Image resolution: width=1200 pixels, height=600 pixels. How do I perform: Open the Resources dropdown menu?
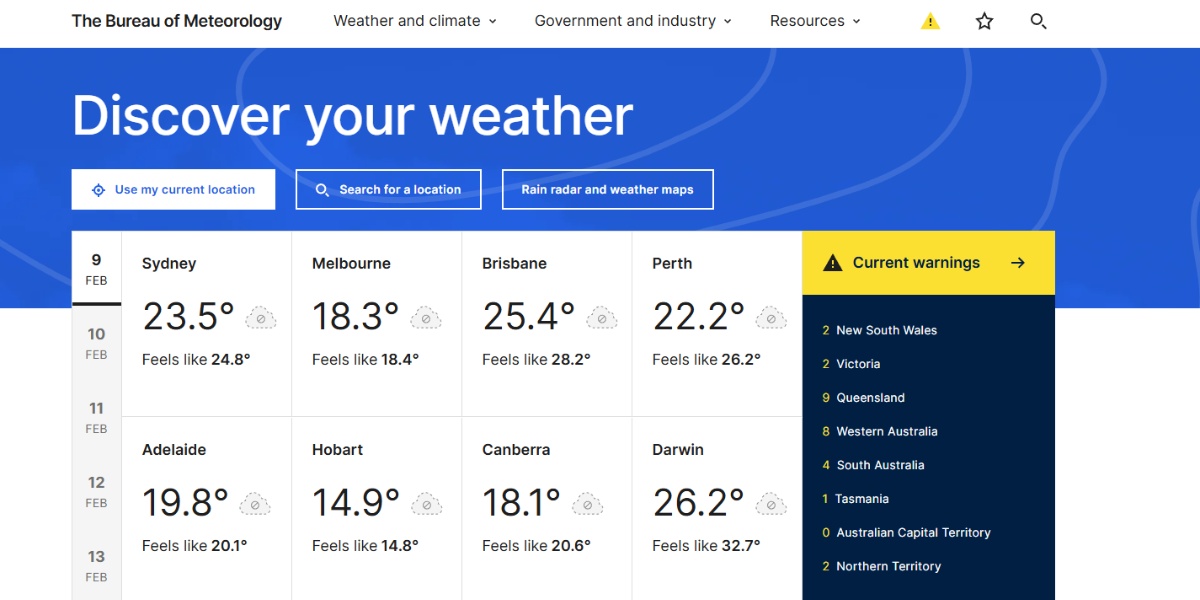(x=814, y=21)
